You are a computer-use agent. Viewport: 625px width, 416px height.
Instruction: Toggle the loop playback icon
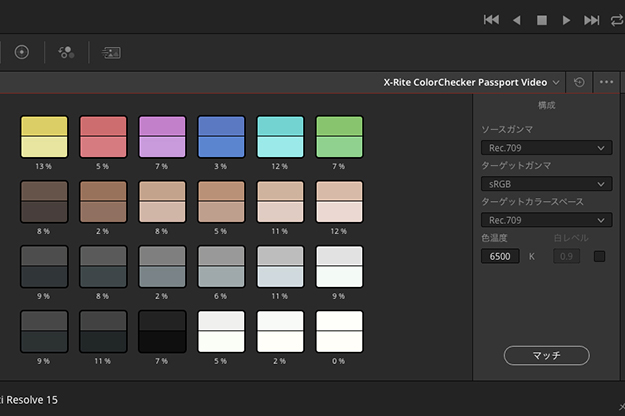617,20
